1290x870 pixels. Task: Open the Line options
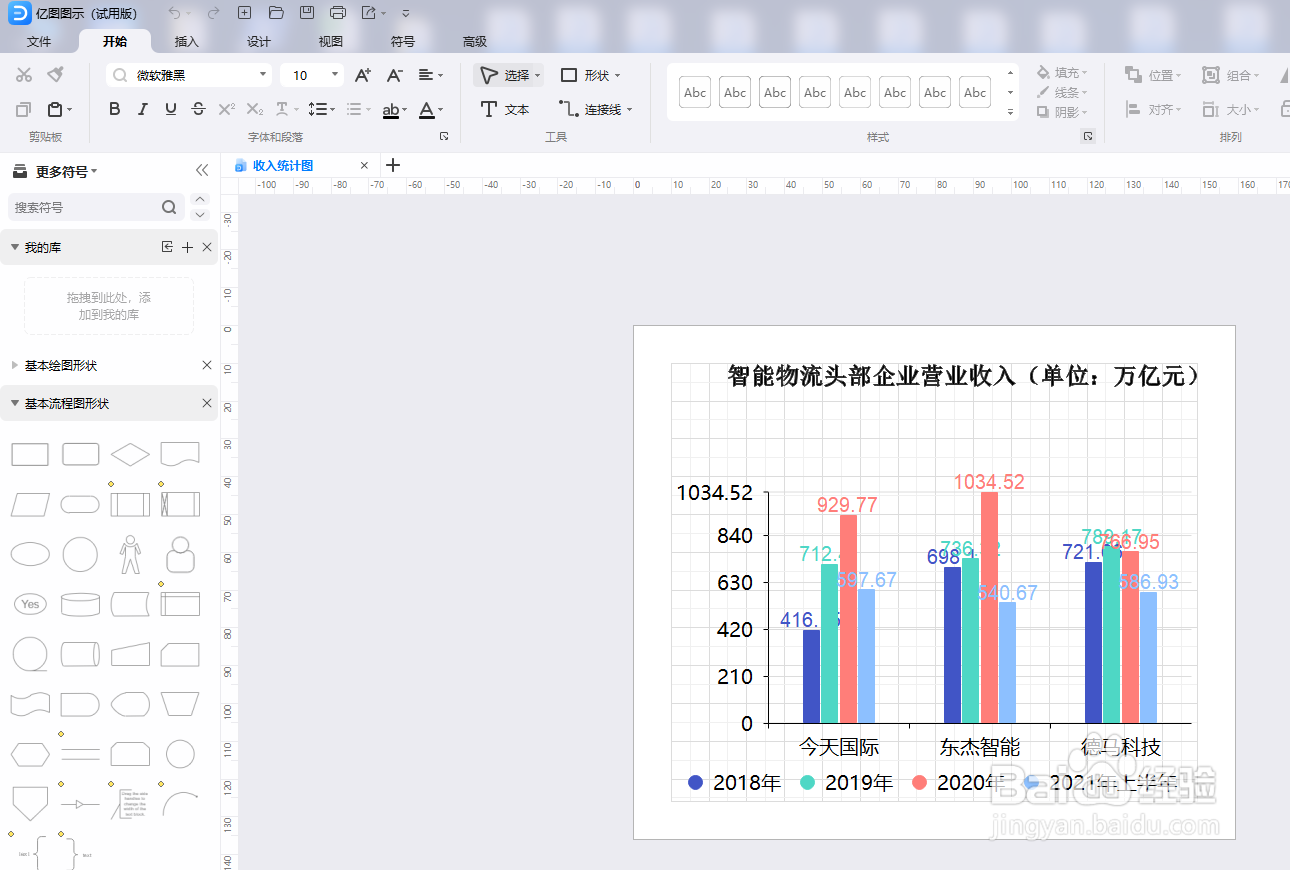tap(1062, 92)
